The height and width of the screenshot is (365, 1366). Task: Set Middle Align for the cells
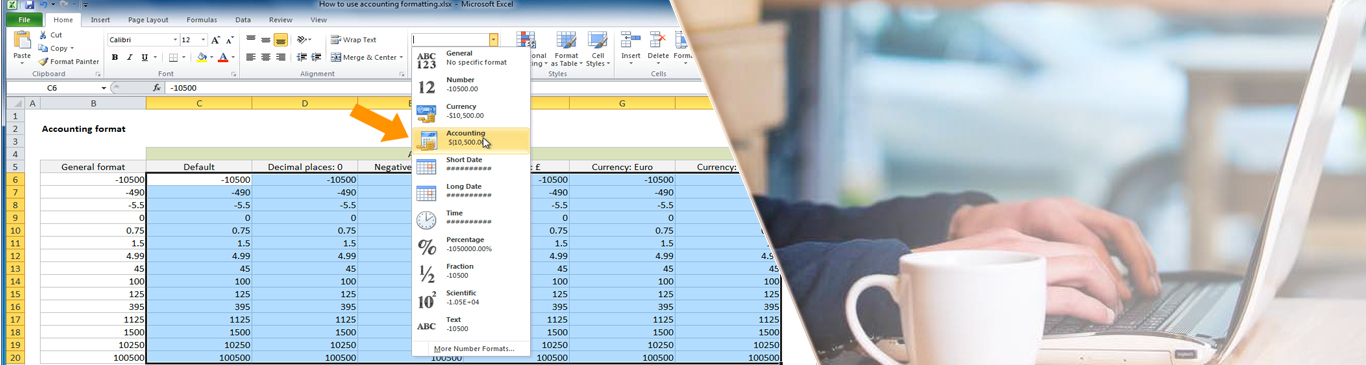tap(266, 40)
